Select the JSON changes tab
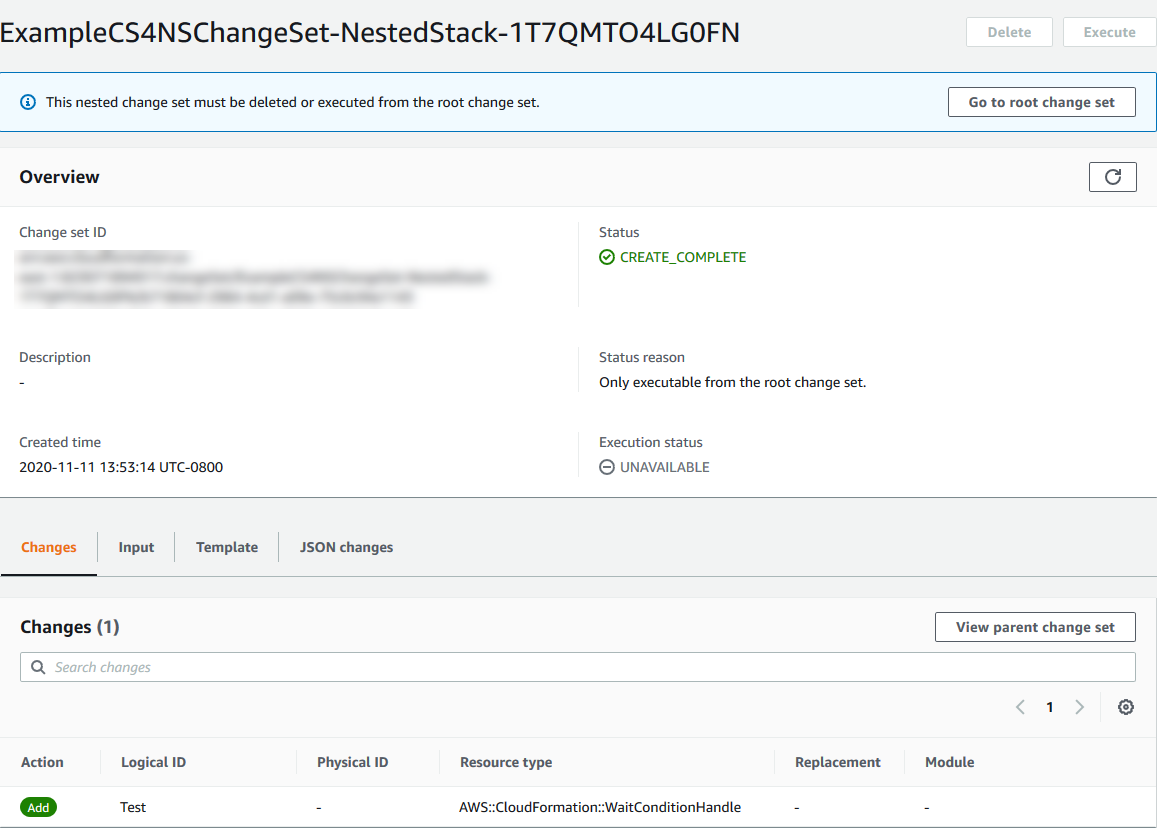1157x828 pixels. coord(346,547)
